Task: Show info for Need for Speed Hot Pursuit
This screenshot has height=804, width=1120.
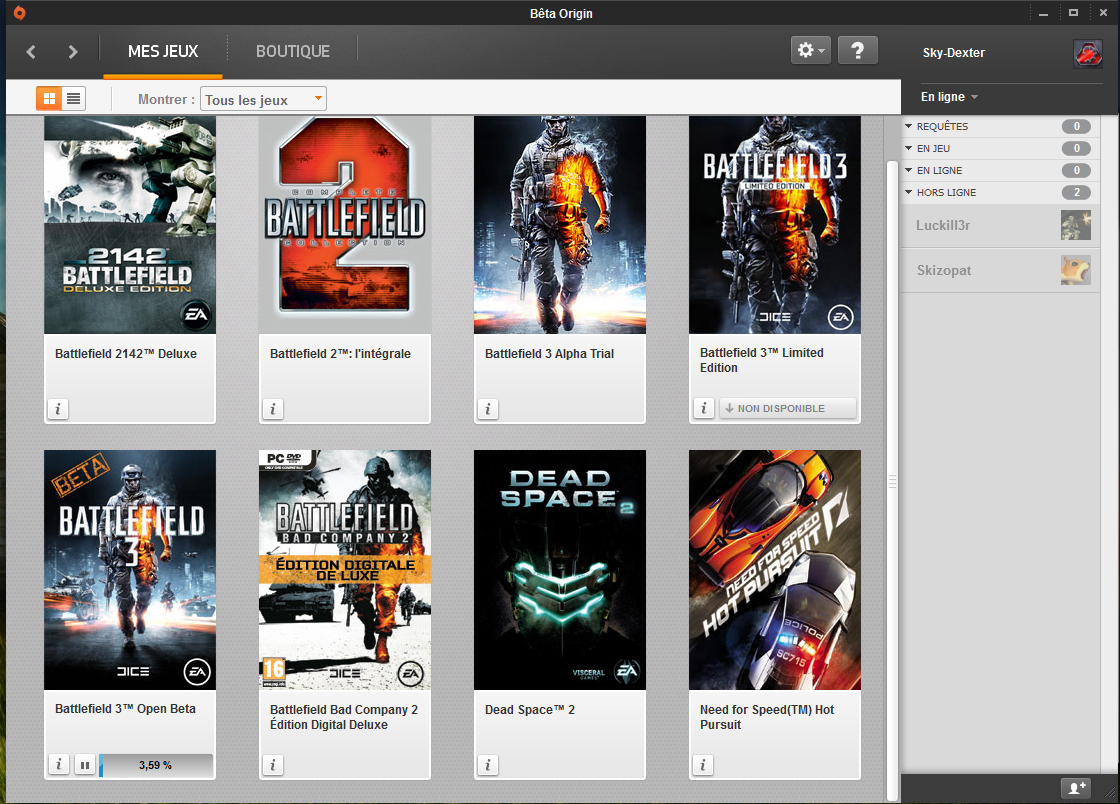Action: [703, 765]
